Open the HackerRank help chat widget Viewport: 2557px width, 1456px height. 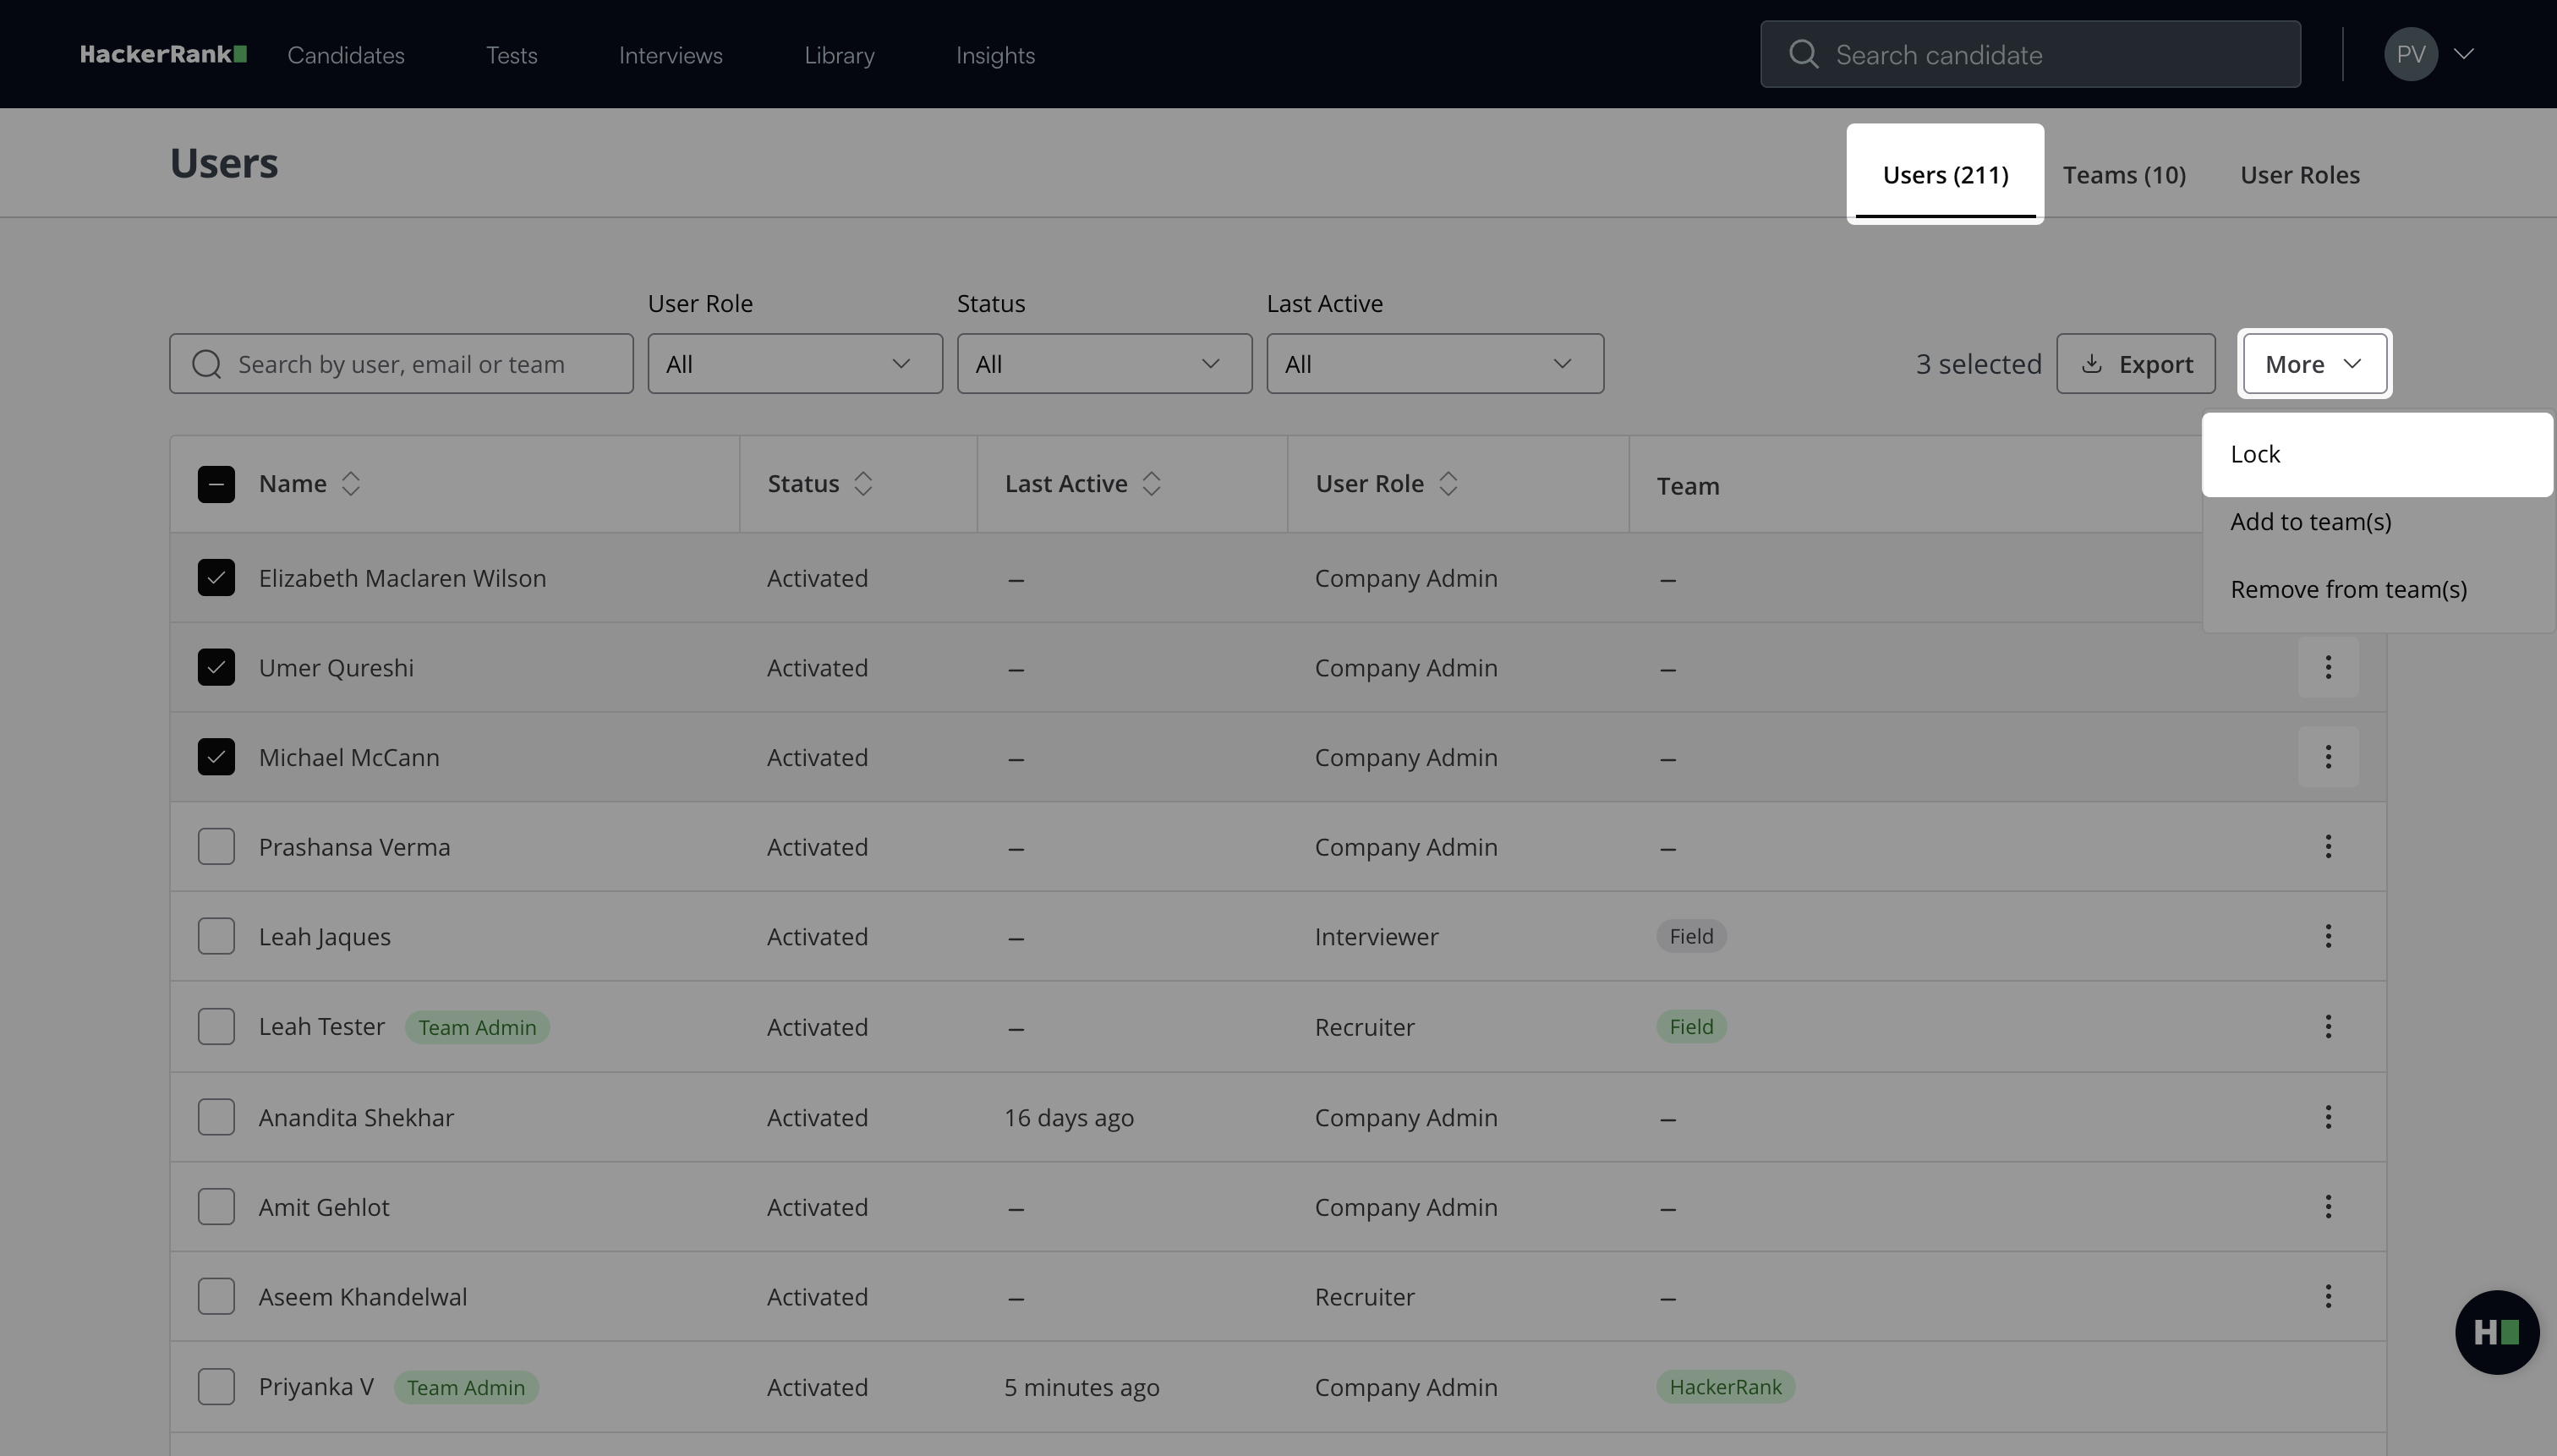click(2495, 1331)
